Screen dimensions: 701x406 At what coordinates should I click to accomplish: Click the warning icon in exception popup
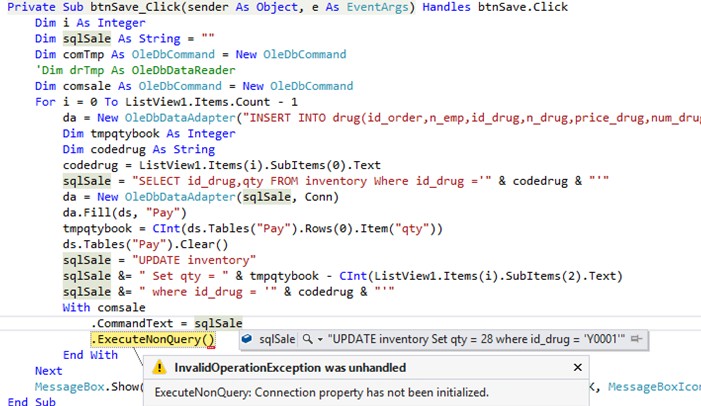pyautogui.click(x=159, y=368)
